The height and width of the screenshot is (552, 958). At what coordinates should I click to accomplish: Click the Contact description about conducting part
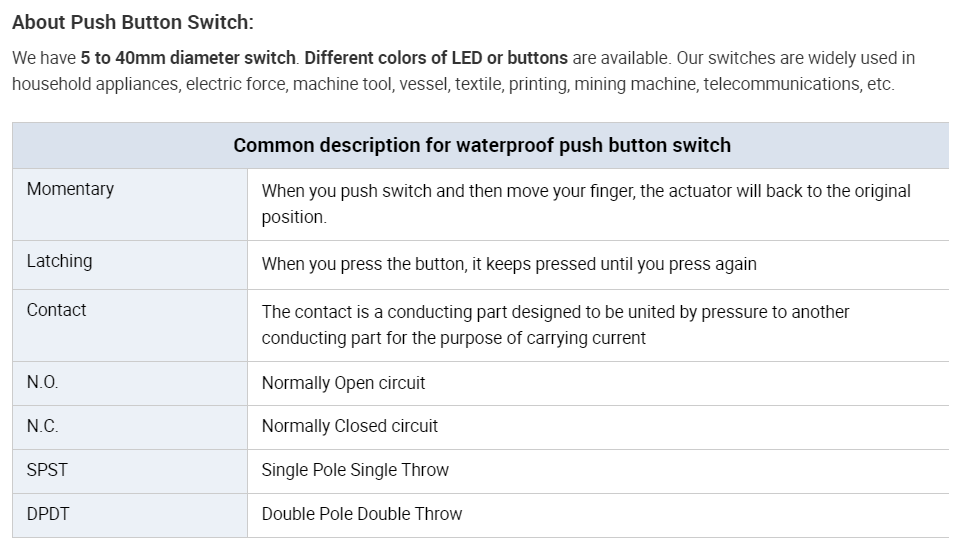pyautogui.click(x=555, y=325)
